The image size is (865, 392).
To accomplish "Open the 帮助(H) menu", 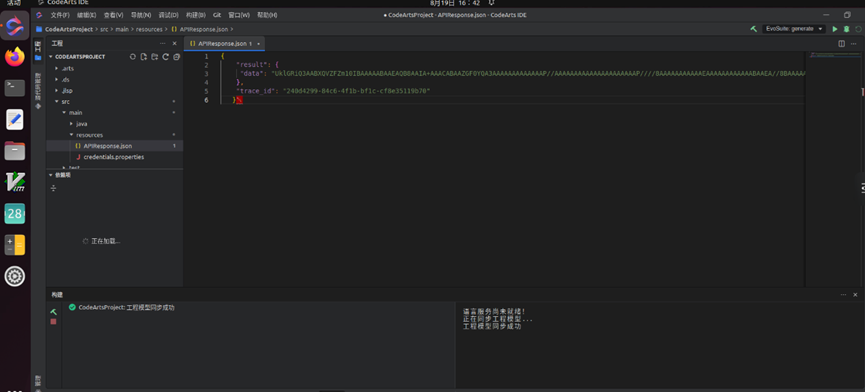I will coord(267,15).
